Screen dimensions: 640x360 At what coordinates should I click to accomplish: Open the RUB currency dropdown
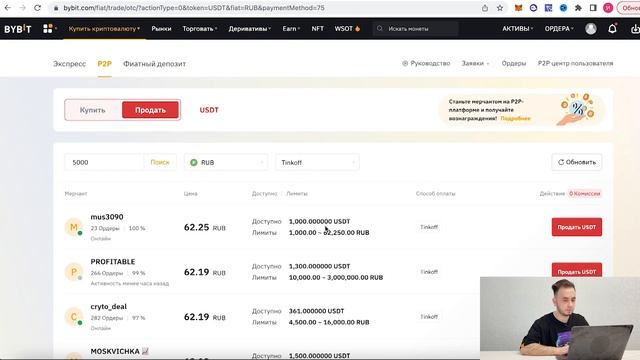[226, 162]
